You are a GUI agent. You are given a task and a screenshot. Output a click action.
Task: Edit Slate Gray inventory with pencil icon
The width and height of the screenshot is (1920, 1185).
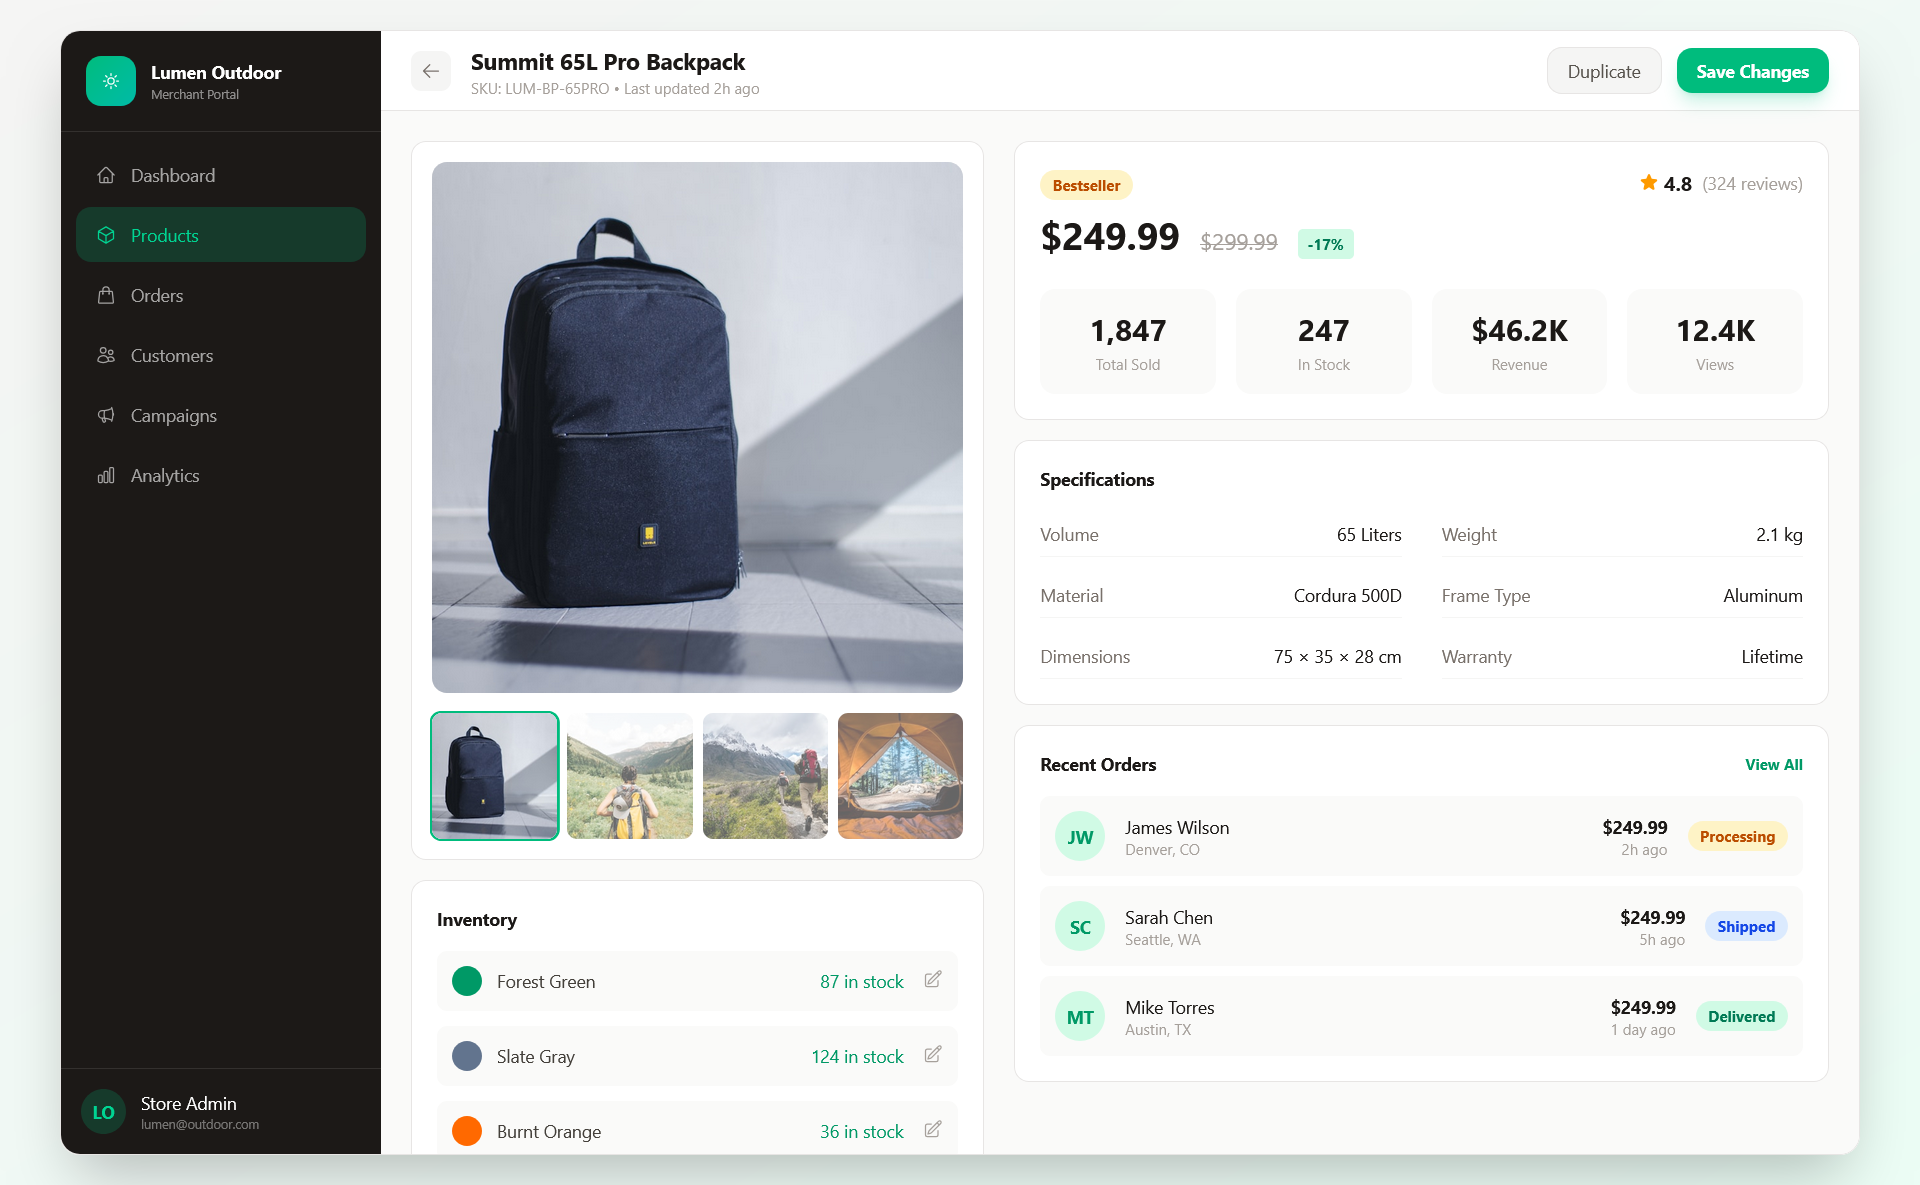click(x=933, y=1055)
